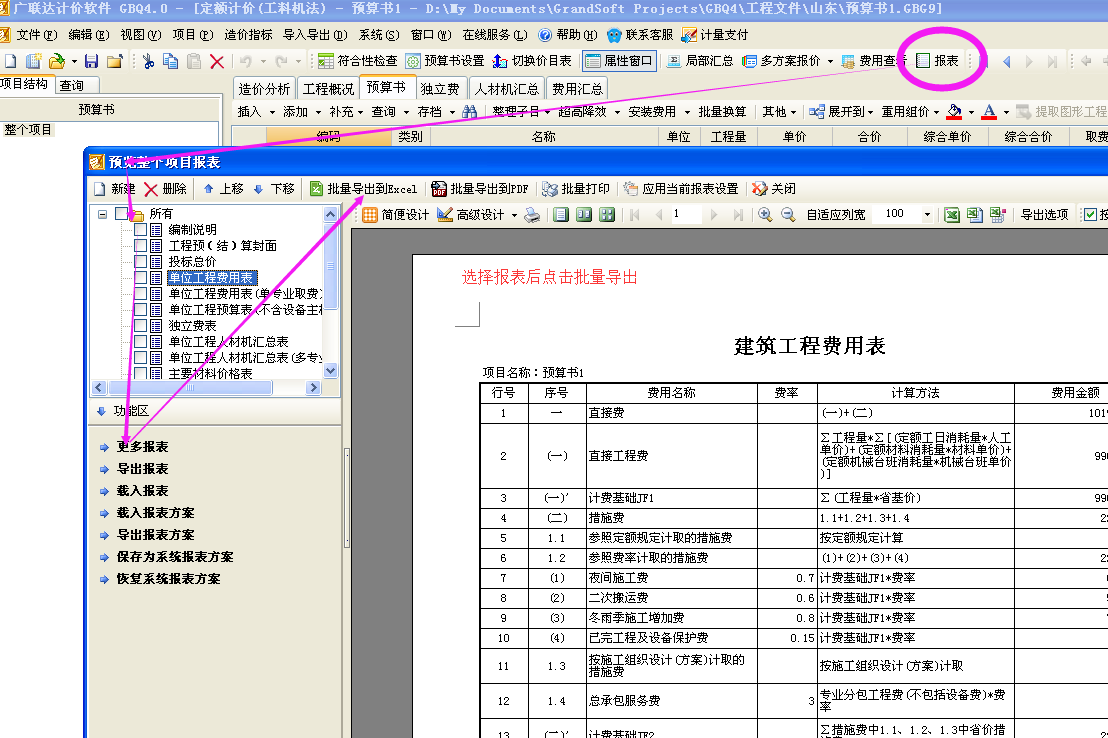The height and width of the screenshot is (738, 1108).
Task: Click 简便设计 simple design button
Action: point(396,214)
